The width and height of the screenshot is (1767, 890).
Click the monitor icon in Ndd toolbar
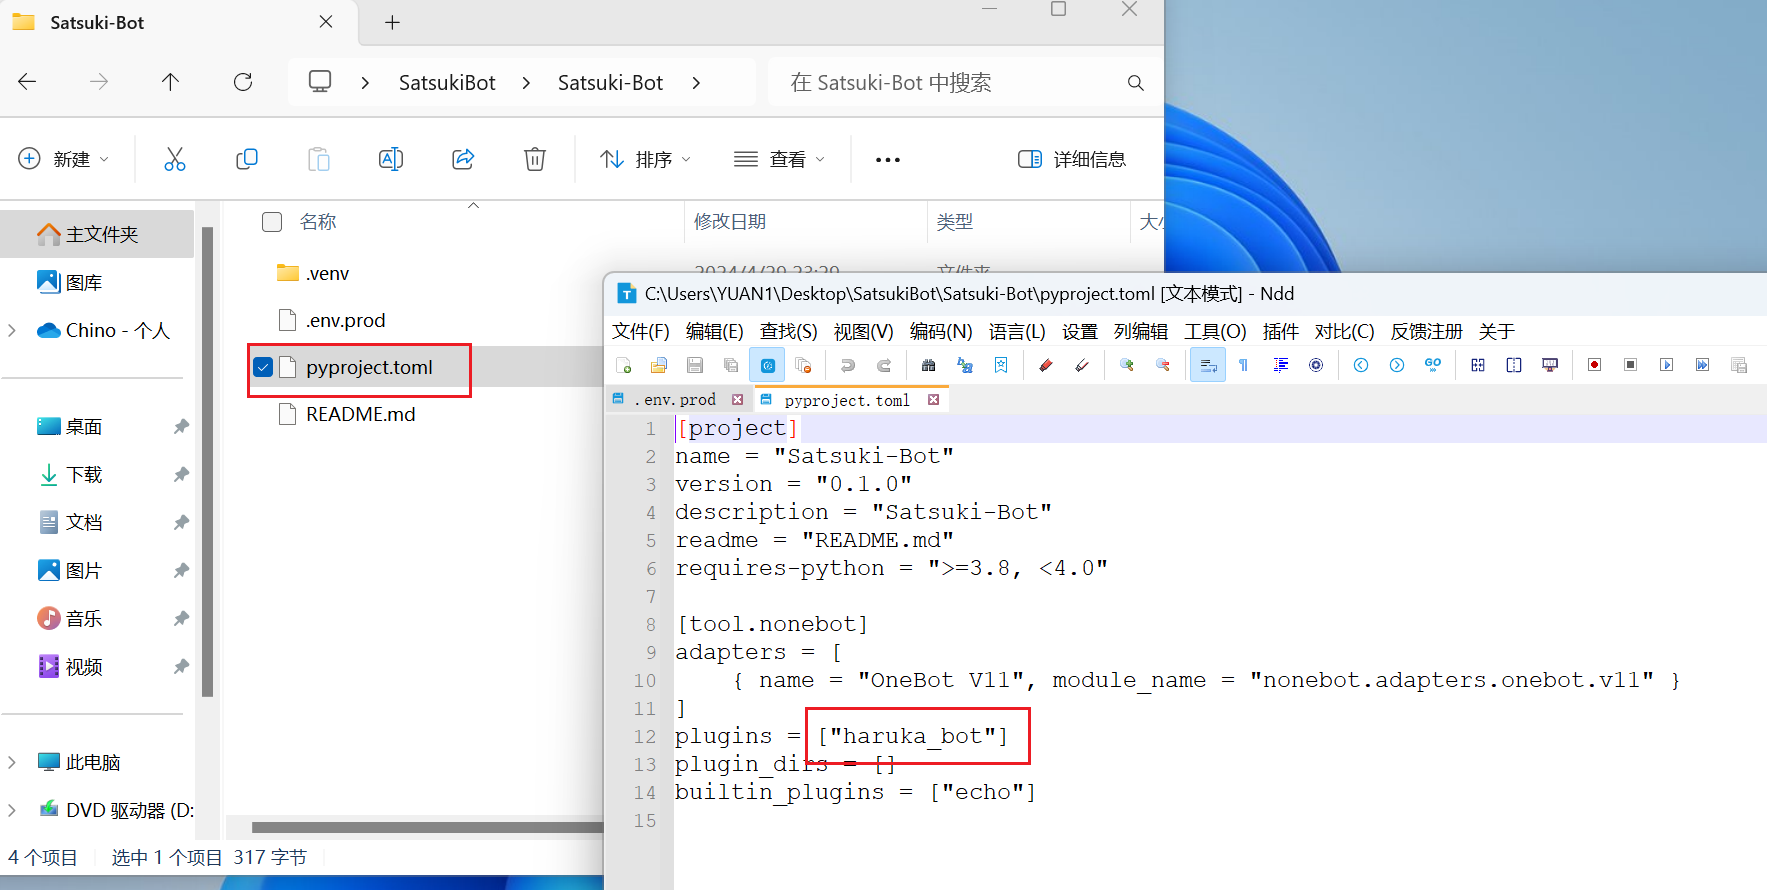tap(1550, 366)
